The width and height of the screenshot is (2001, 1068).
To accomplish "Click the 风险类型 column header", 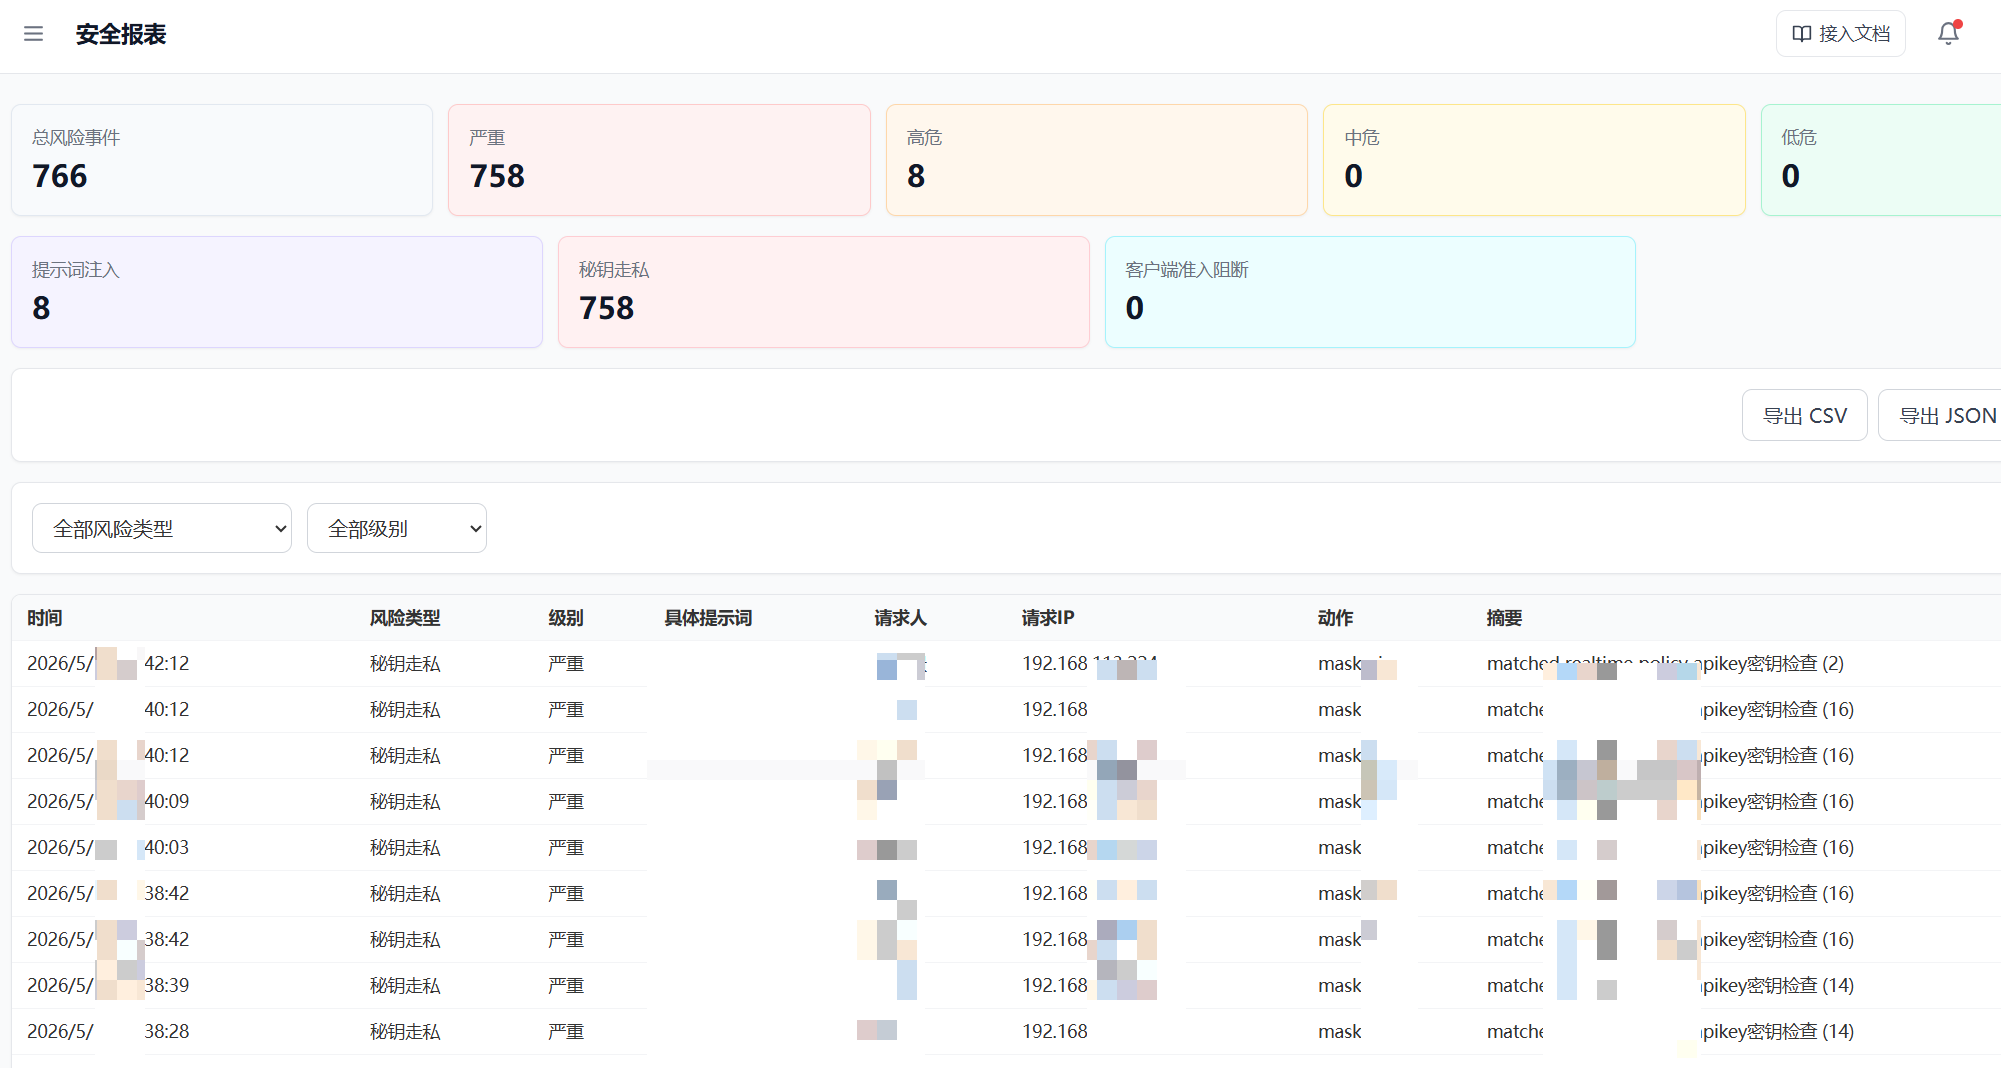I will (405, 618).
